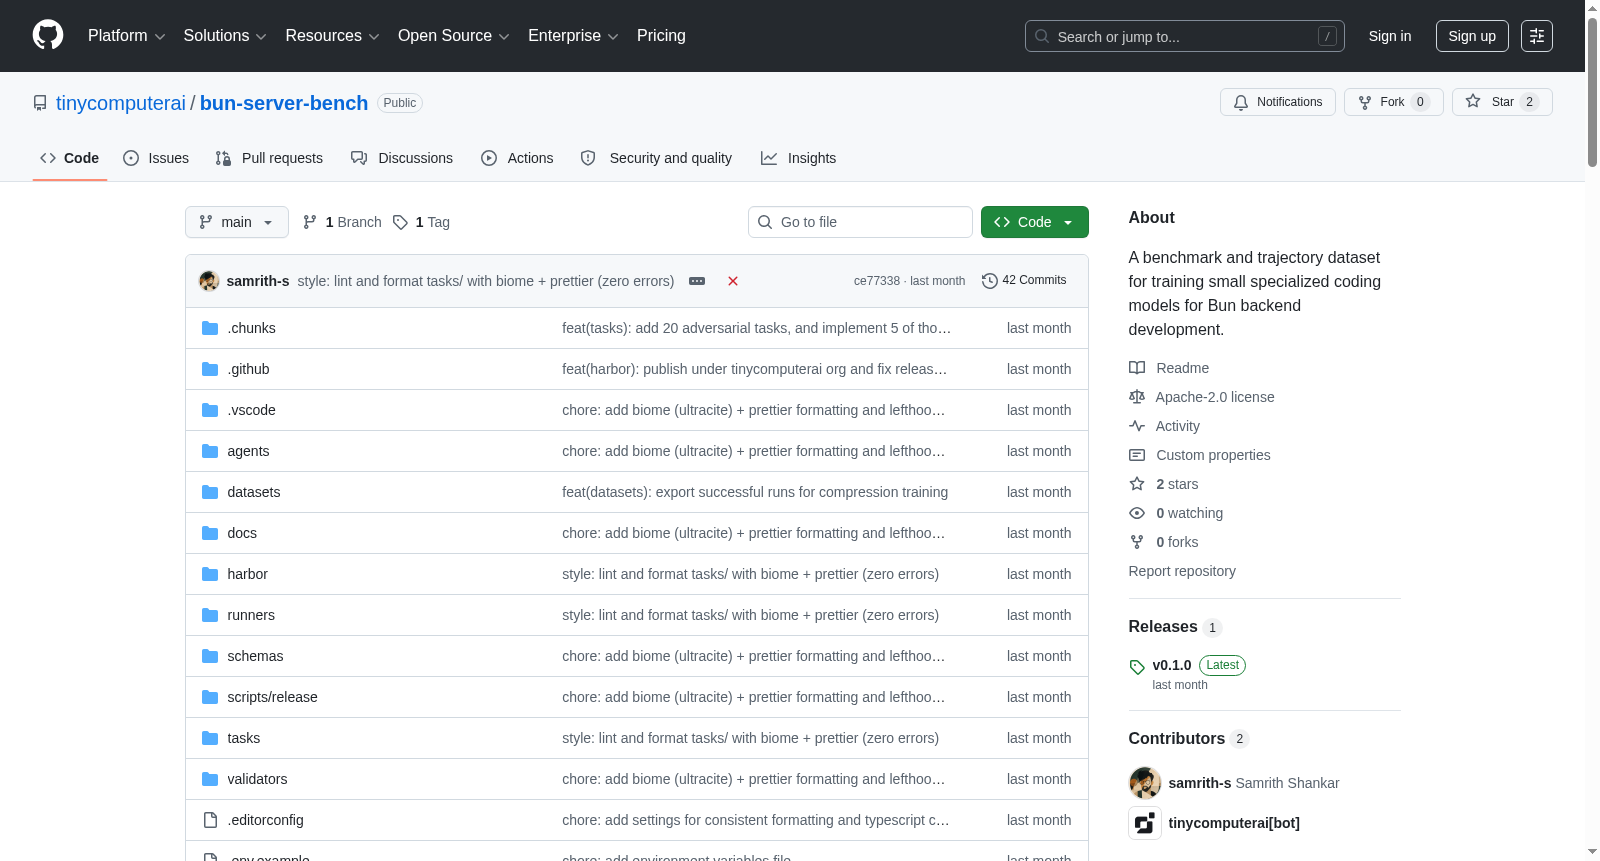
Task: Click the watching eye icon
Action: (1137, 513)
